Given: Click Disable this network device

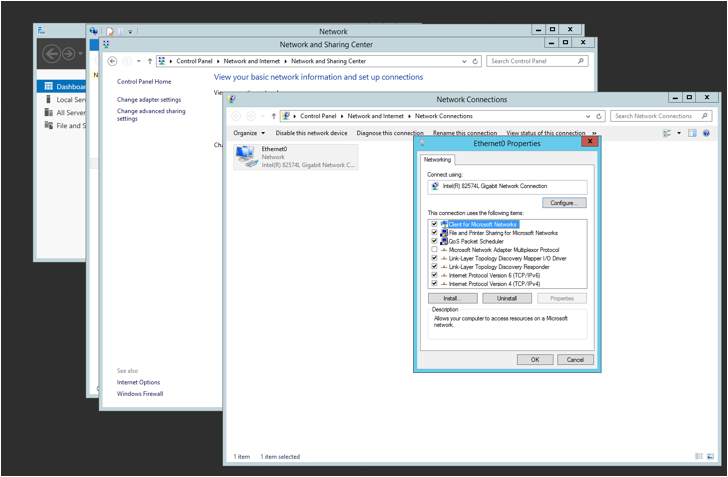Looking at the screenshot, I should click(x=311, y=133).
